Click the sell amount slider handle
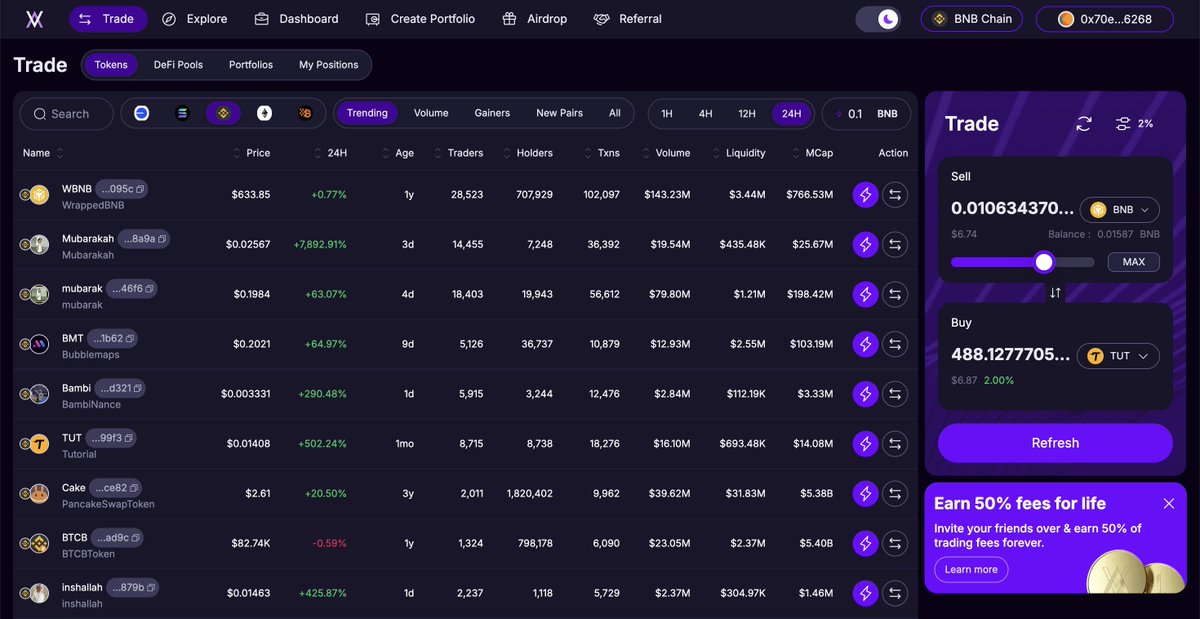1200x619 pixels. [x=1044, y=262]
